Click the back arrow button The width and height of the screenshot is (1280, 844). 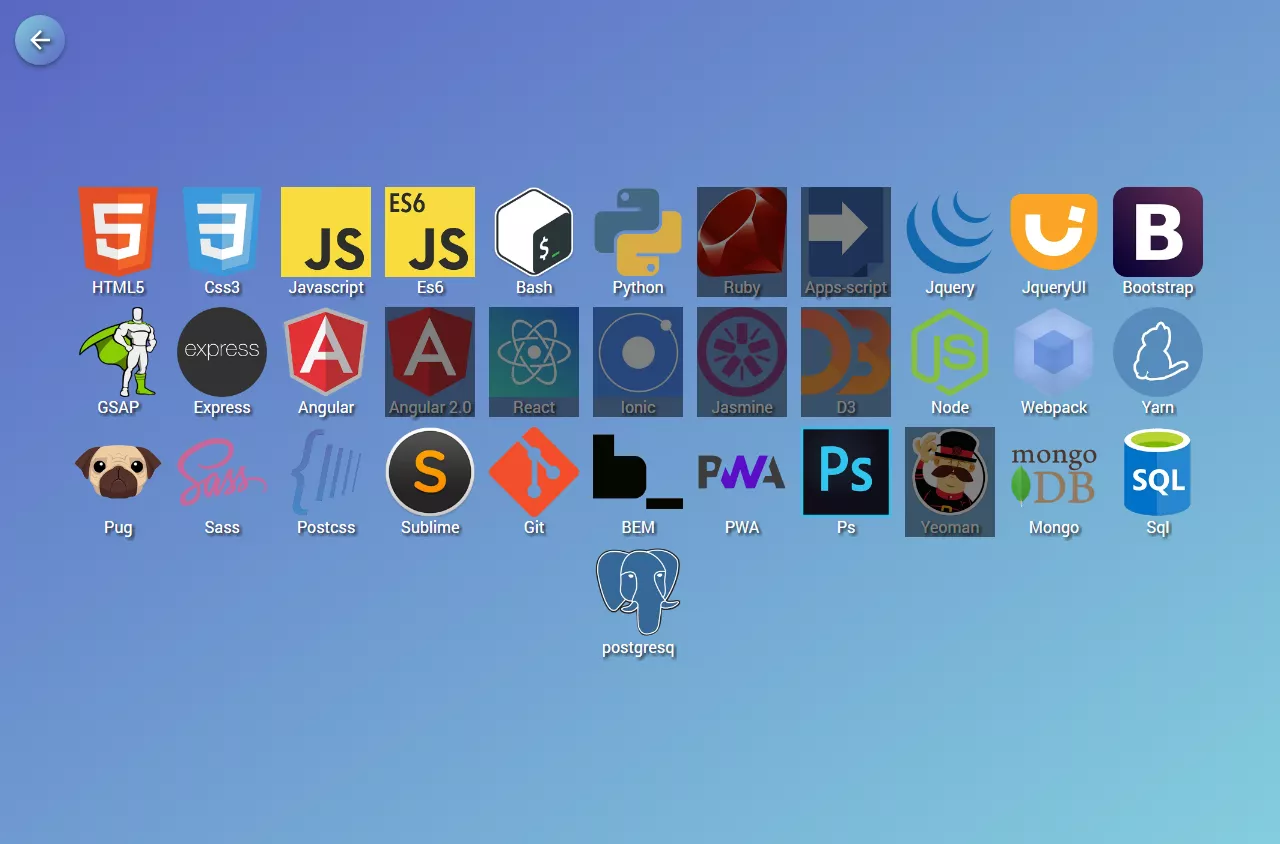tap(39, 40)
